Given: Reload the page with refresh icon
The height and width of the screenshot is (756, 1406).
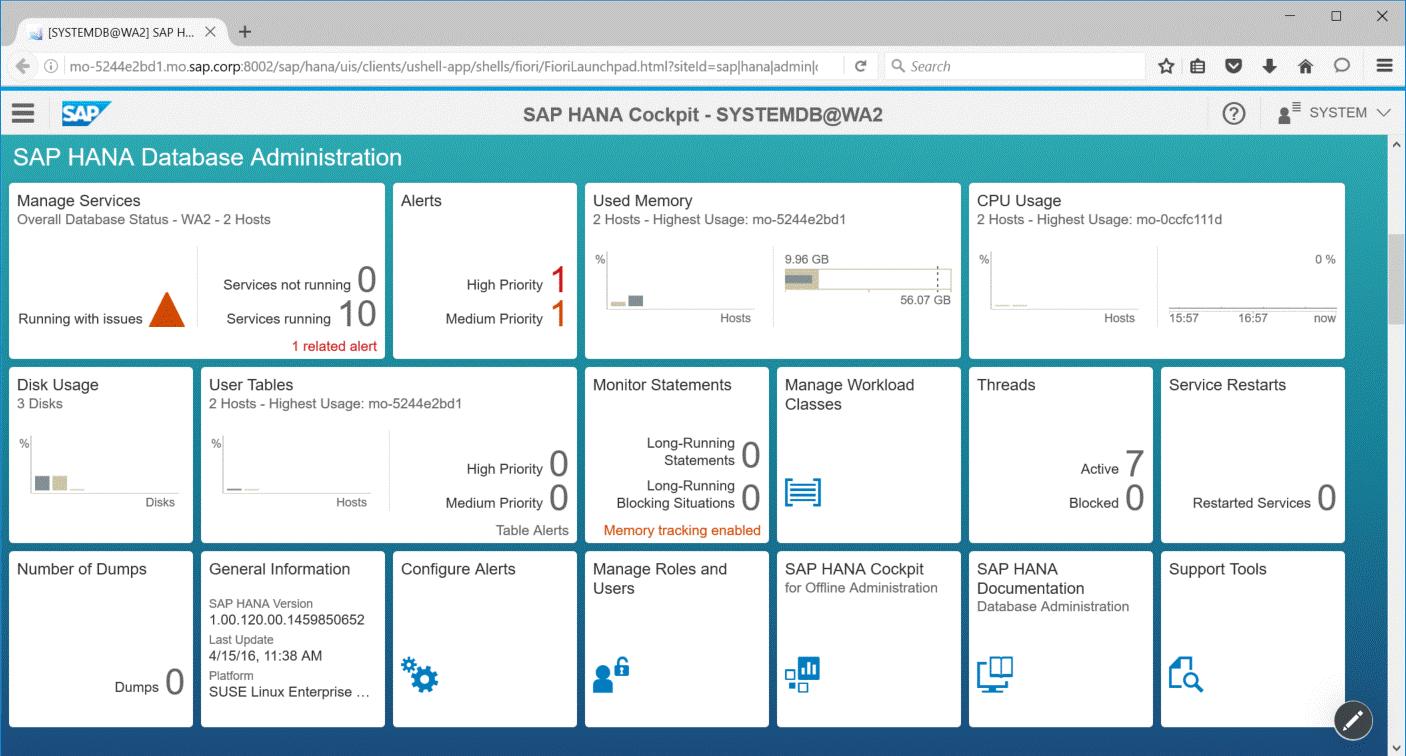Looking at the screenshot, I should coord(860,66).
